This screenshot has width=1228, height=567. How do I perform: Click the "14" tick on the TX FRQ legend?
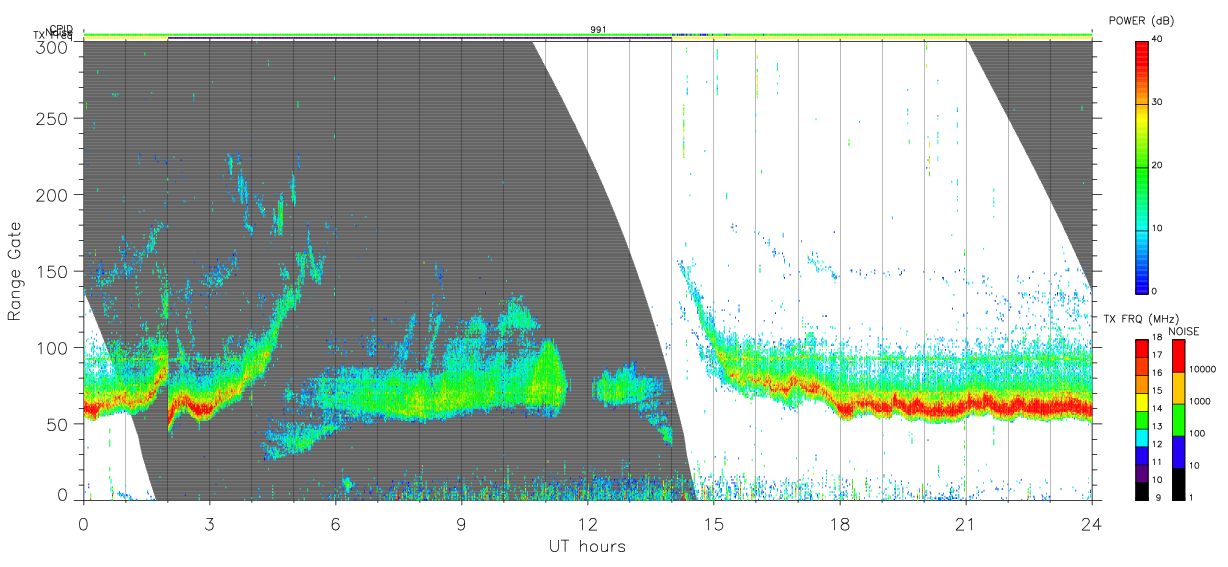[x=1157, y=408]
